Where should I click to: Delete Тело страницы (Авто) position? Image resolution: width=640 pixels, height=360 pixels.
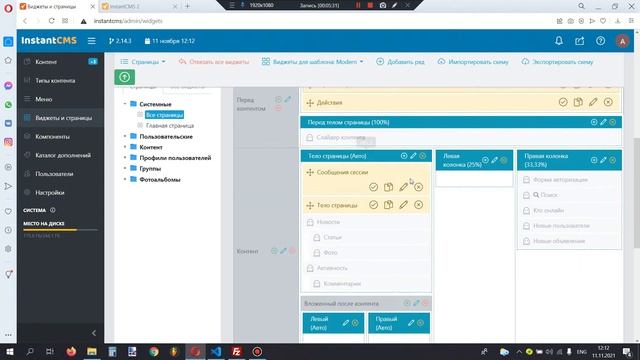[422, 156]
